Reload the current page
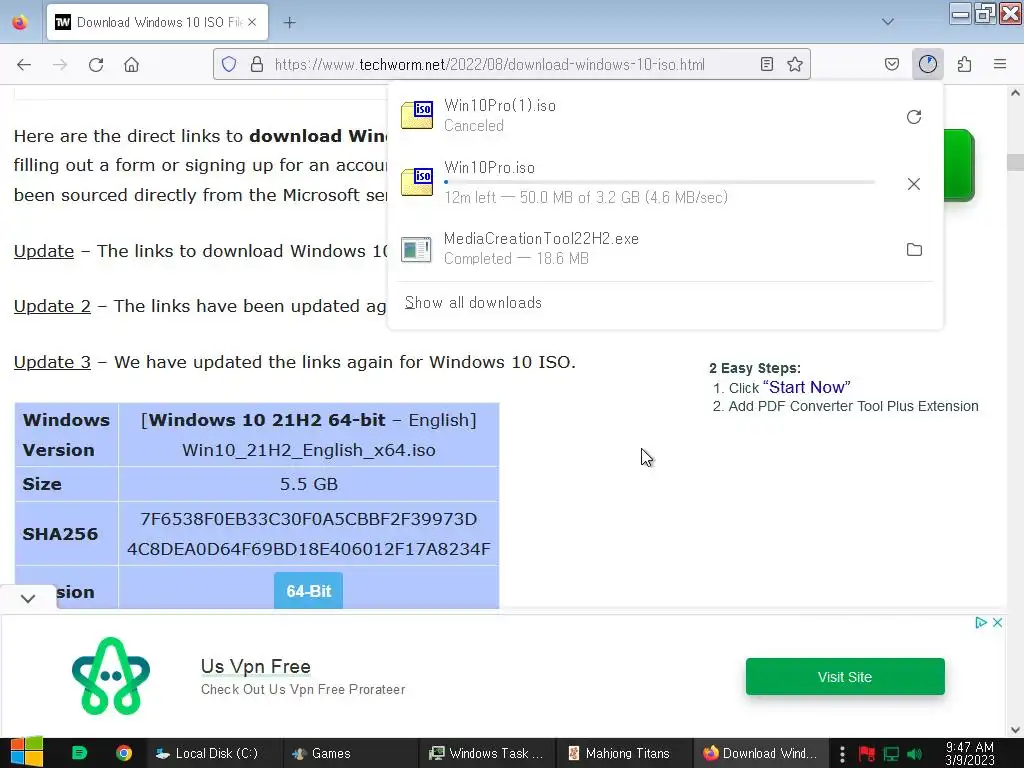Viewport: 1024px width, 768px height. 96,64
